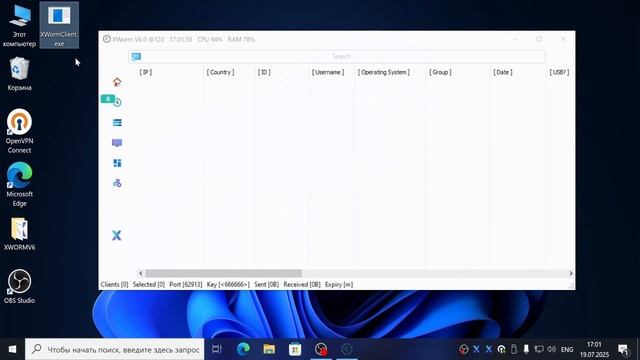Viewport: 640px width, 360px height.
Task: Open network status in system tray
Action: tap(539, 349)
